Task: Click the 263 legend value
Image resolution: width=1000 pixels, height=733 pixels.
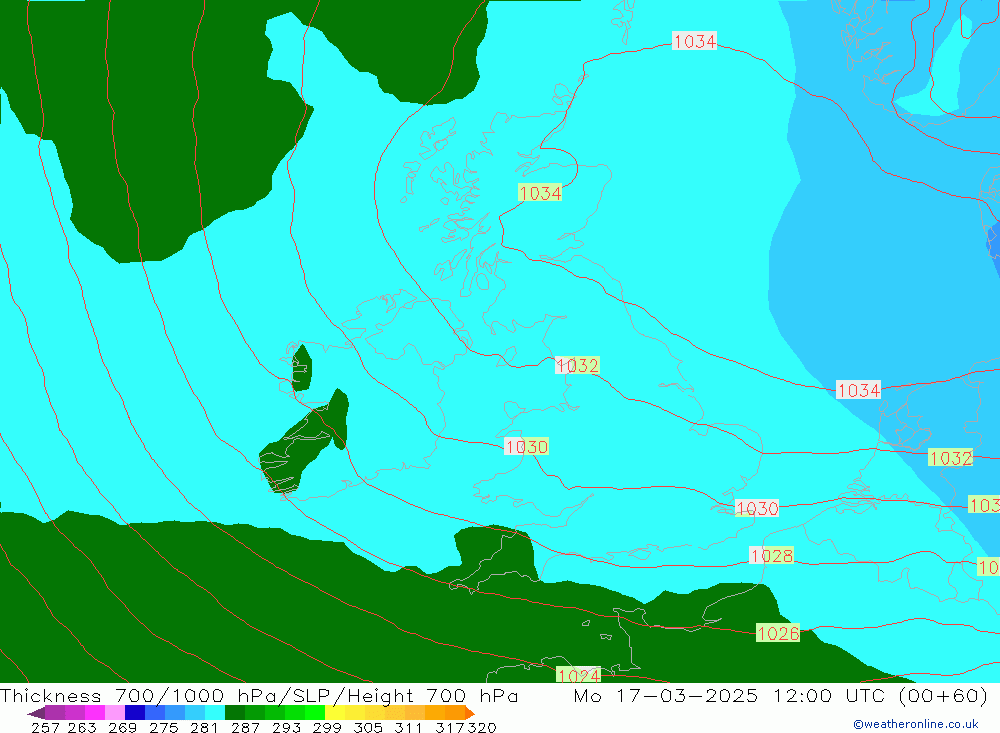Action: (82, 727)
